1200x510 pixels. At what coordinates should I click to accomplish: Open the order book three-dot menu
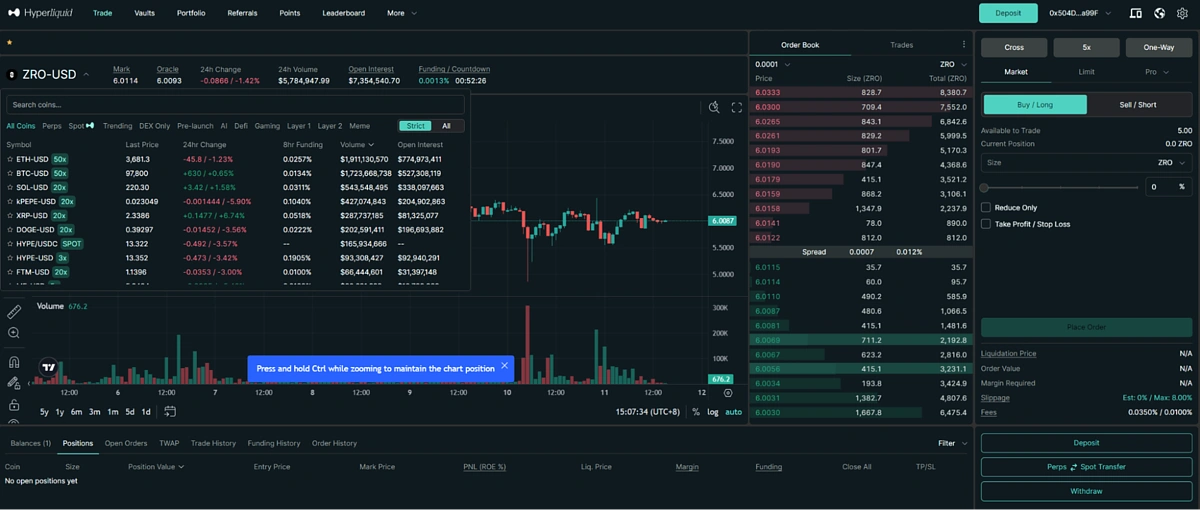point(964,45)
